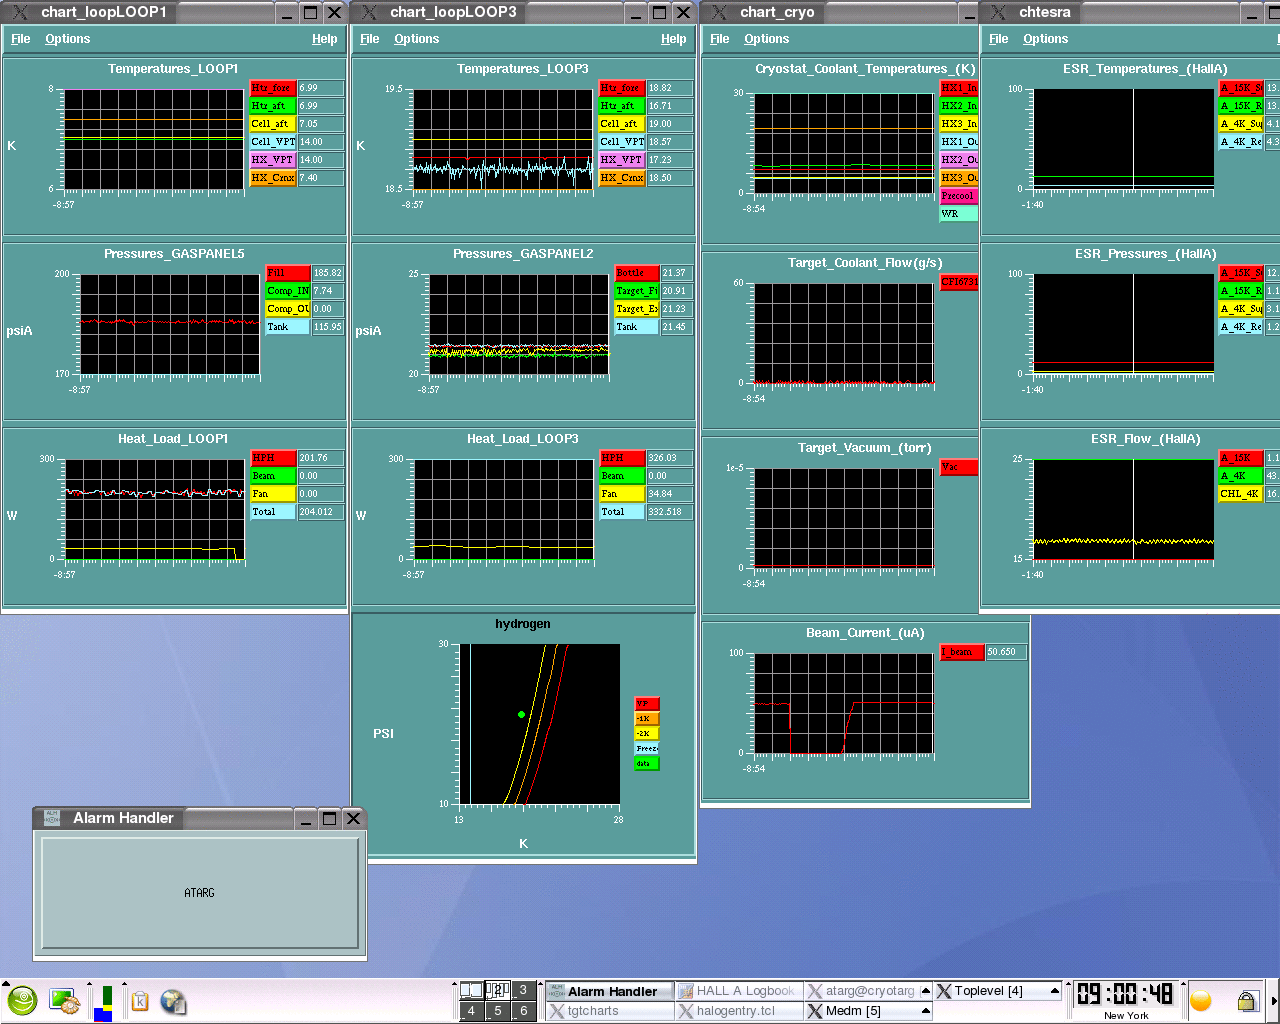Image resolution: width=1280 pixels, height=1024 pixels.
Task: Click green data point in hydrogen plot
Action: (x=521, y=714)
